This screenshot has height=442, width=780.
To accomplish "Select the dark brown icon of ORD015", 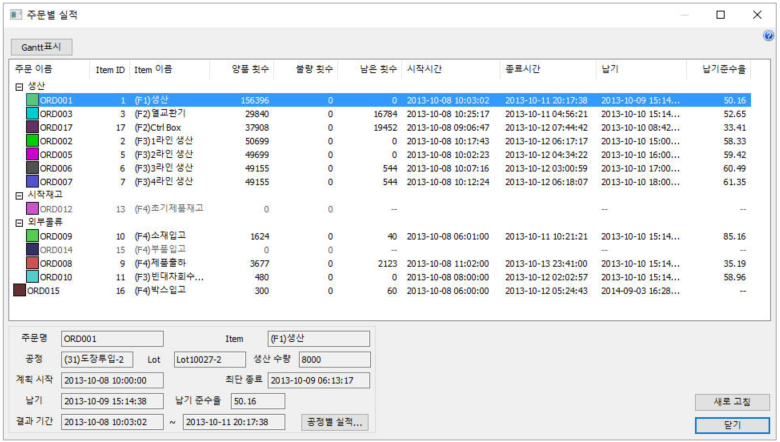I will click(x=18, y=290).
